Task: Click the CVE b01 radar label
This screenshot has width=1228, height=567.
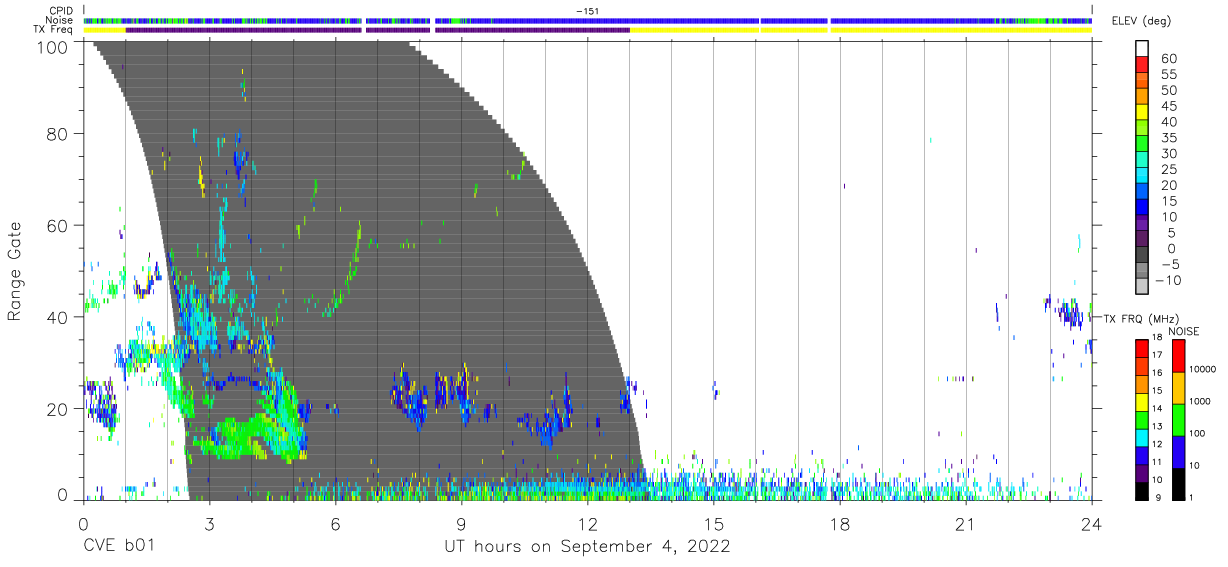Action: click(x=119, y=547)
